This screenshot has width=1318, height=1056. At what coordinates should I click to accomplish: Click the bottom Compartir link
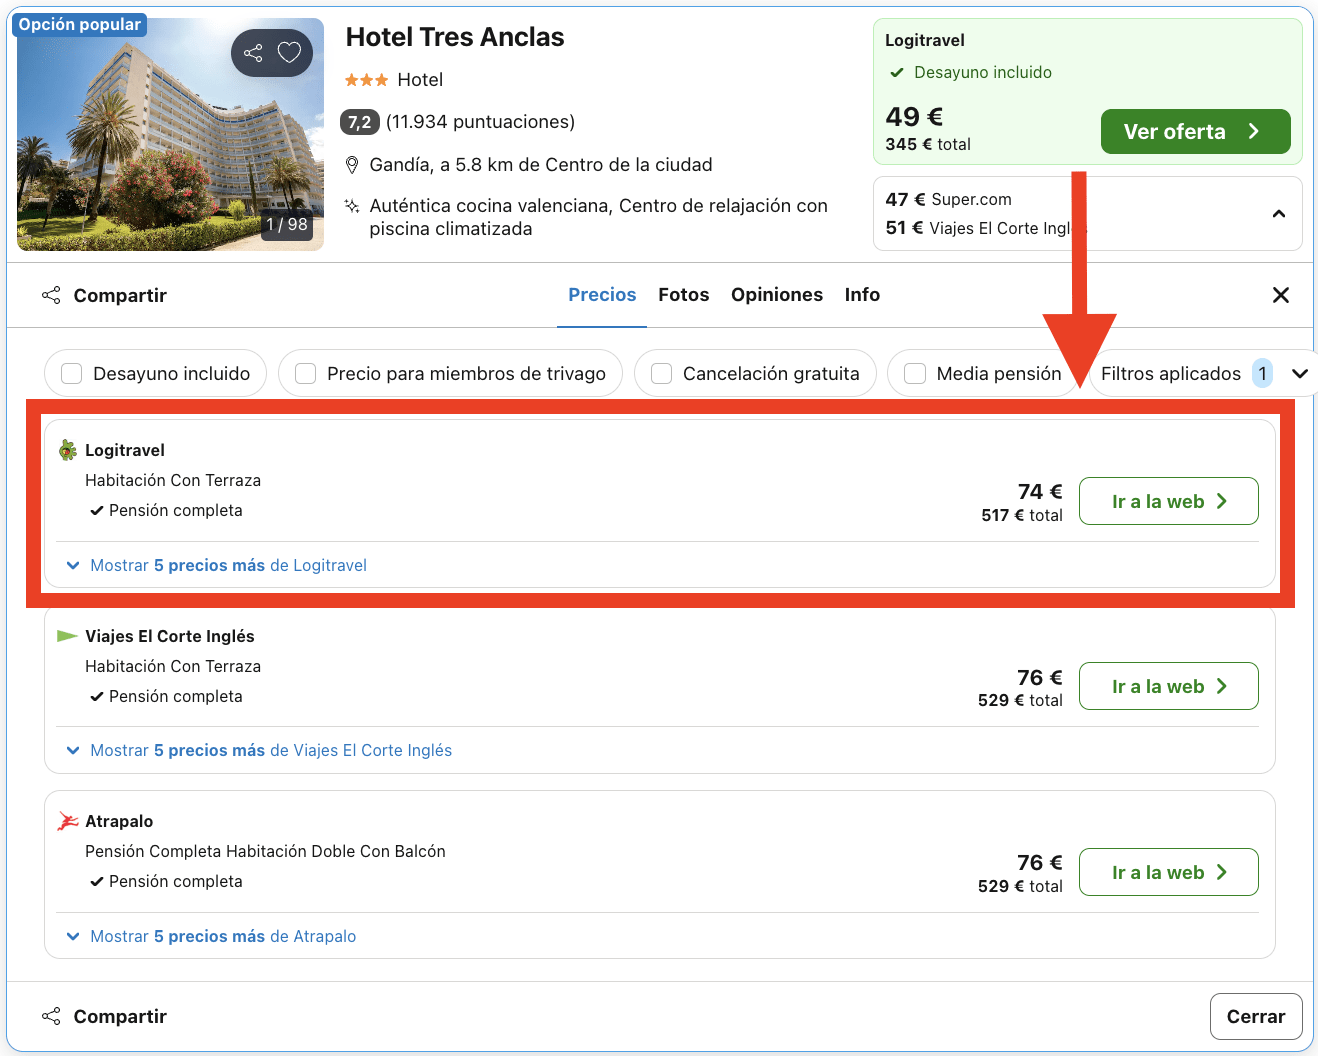(x=120, y=1017)
